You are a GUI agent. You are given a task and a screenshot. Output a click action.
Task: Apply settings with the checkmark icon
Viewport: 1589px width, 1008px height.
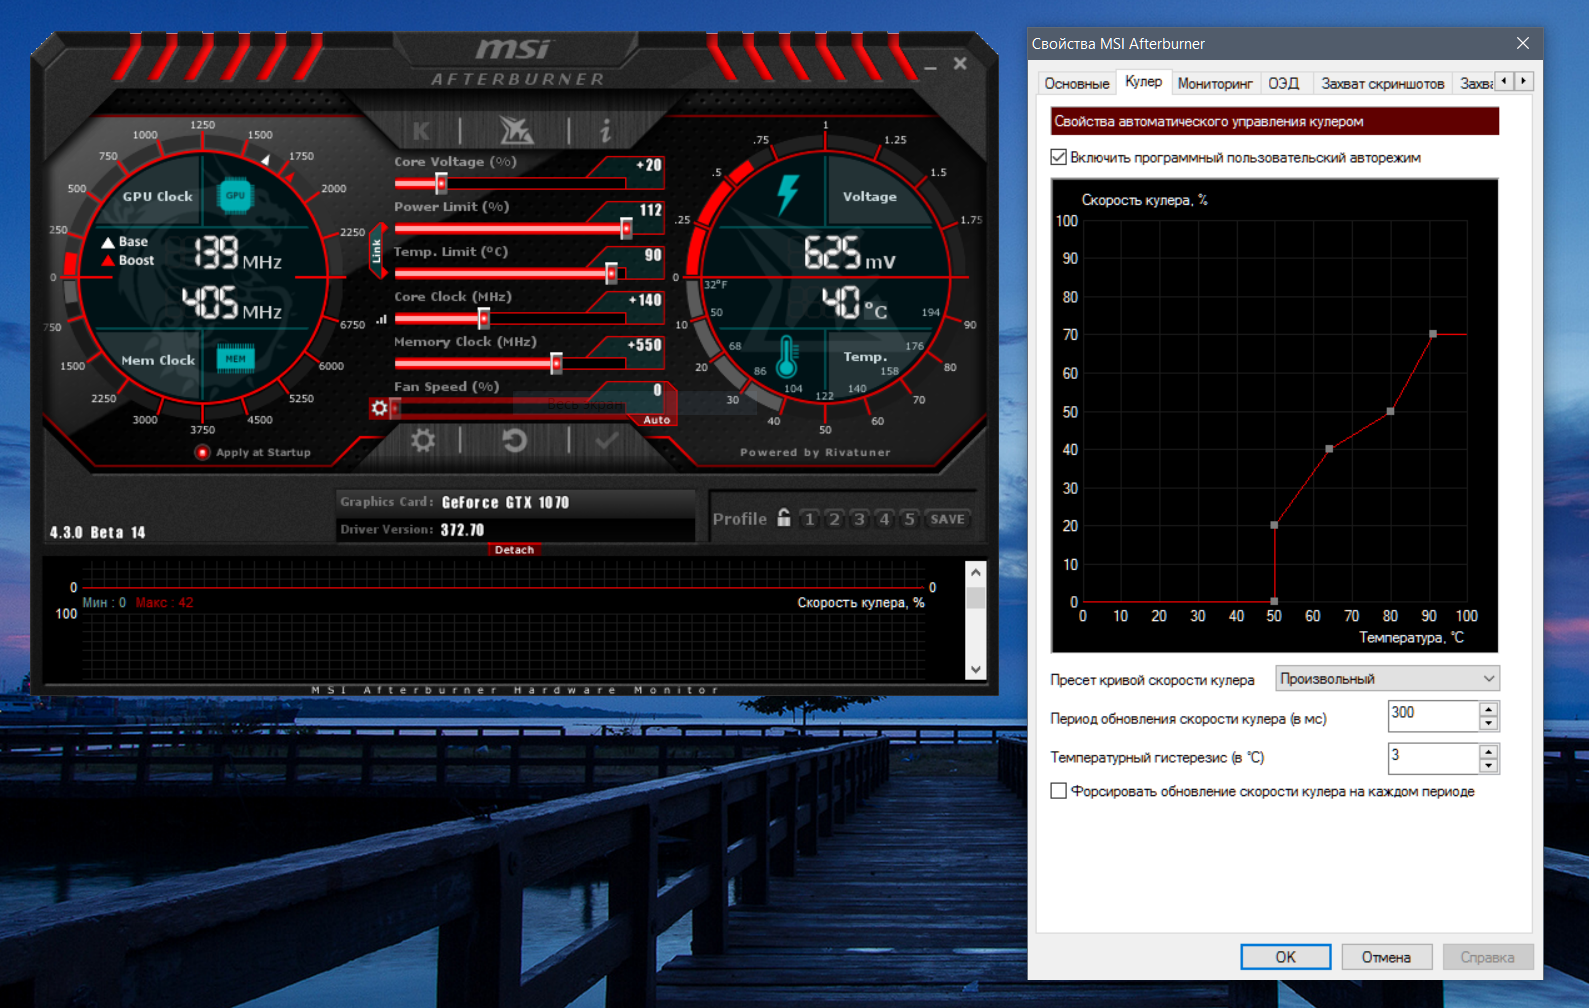(606, 440)
